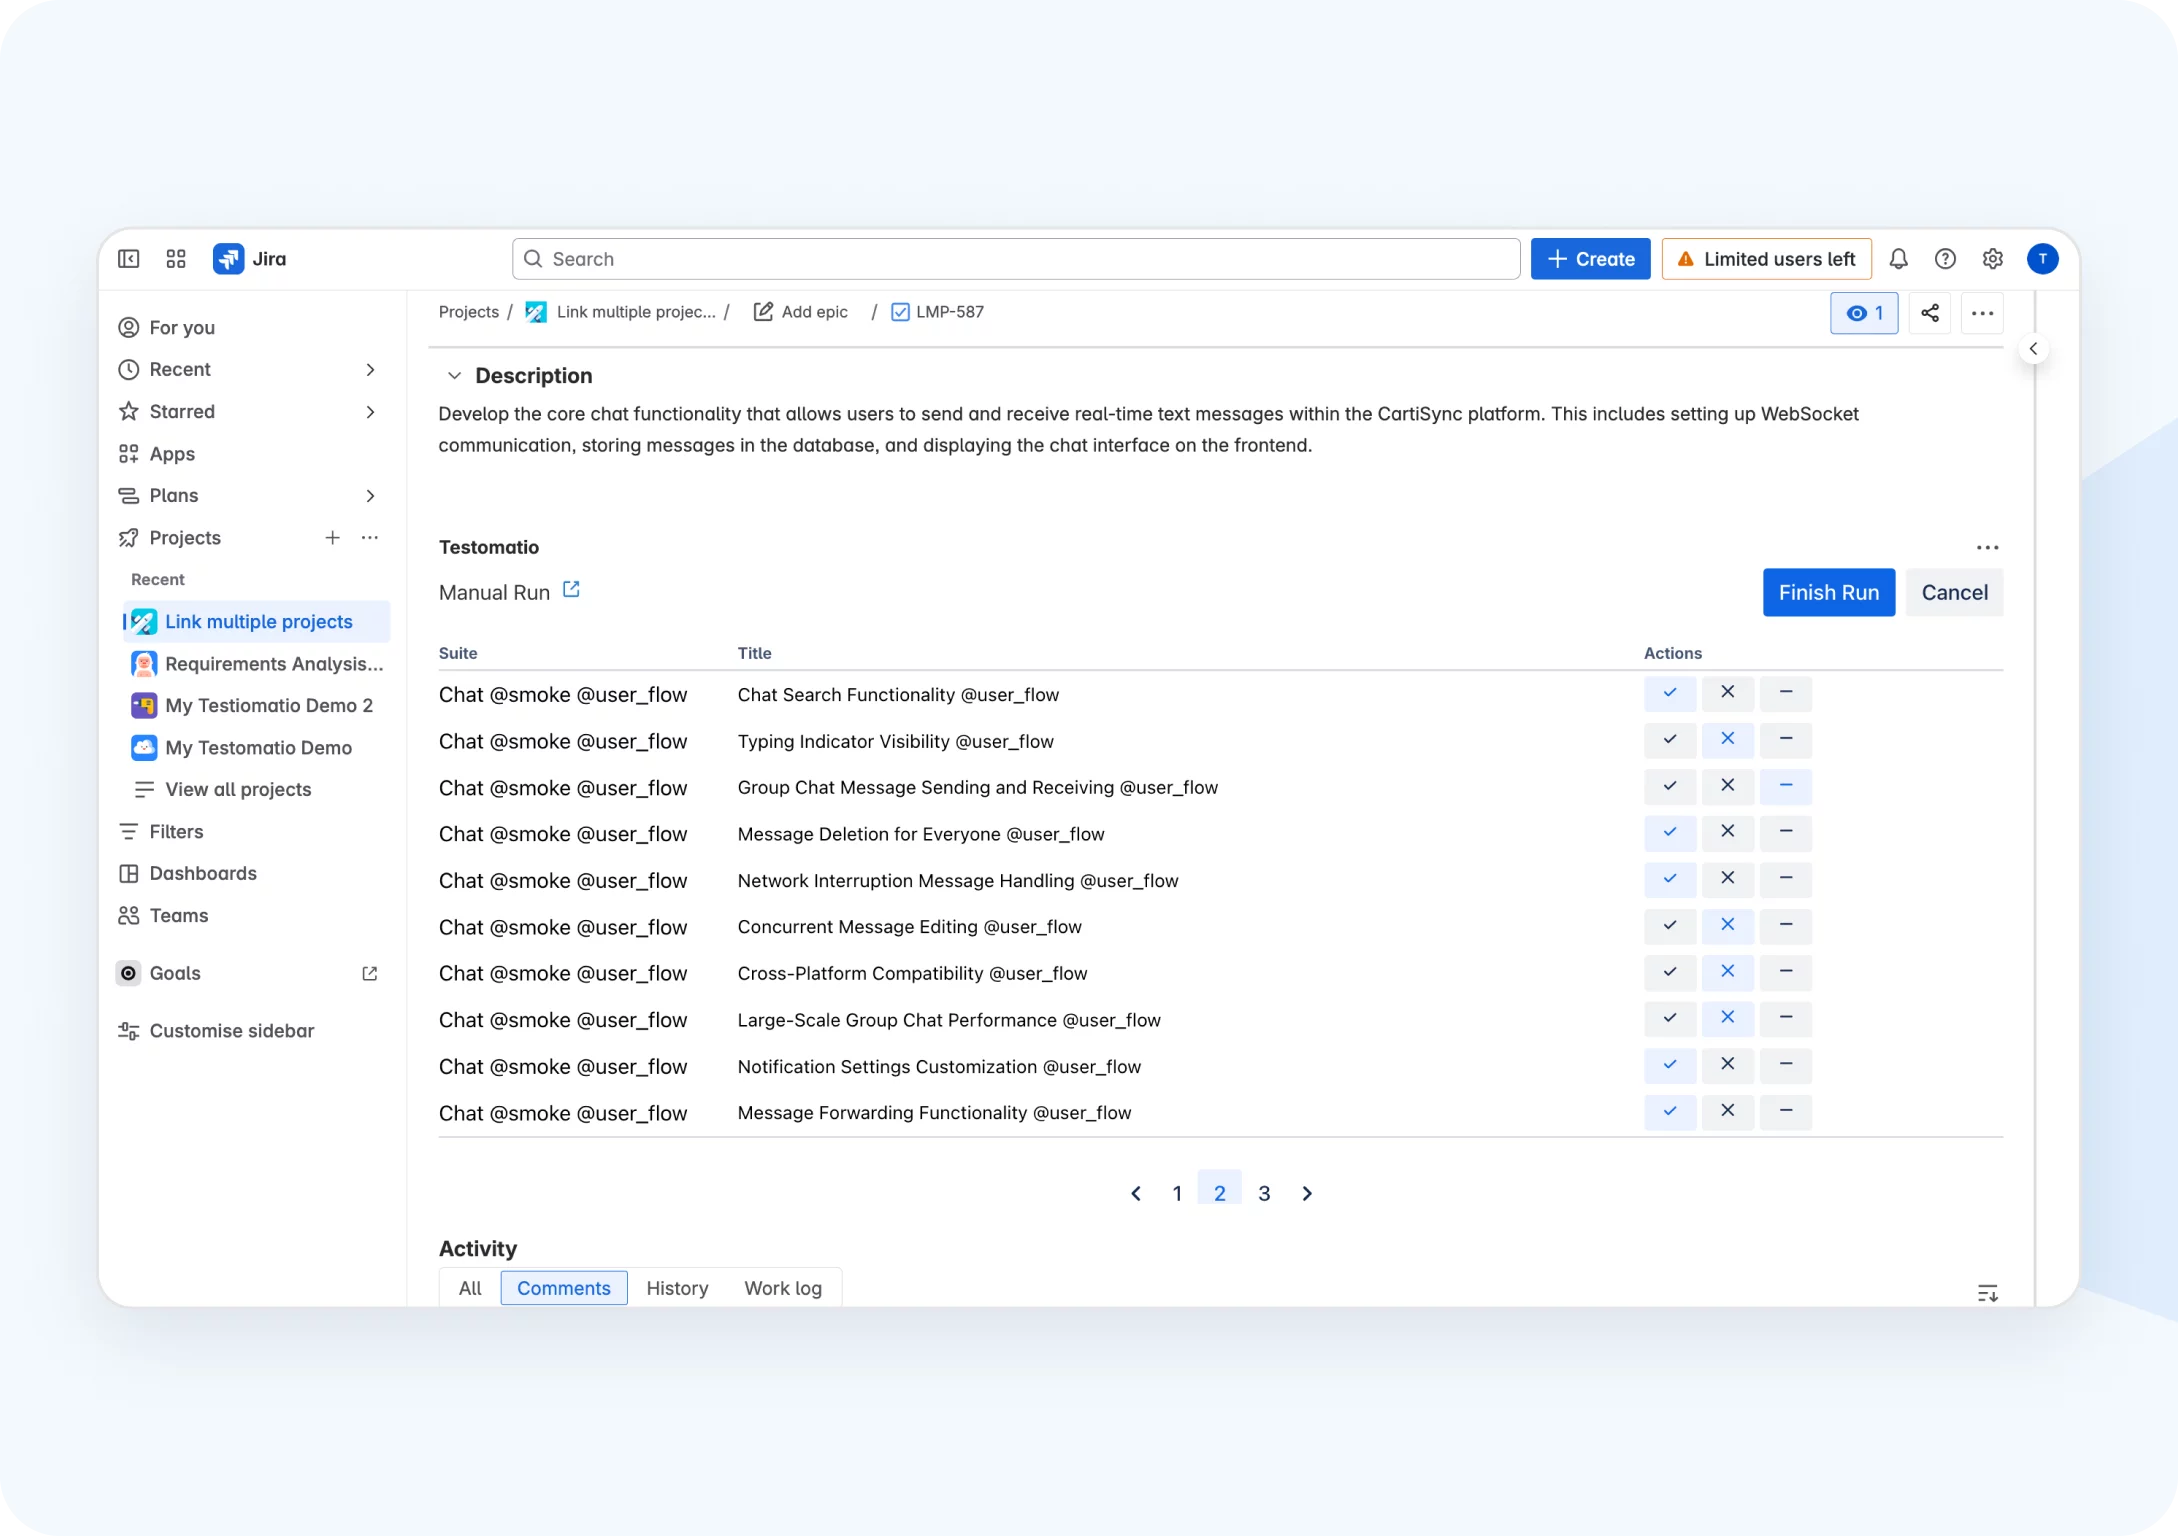
Task: Open the help question mark icon
Action: (1945, 259)
